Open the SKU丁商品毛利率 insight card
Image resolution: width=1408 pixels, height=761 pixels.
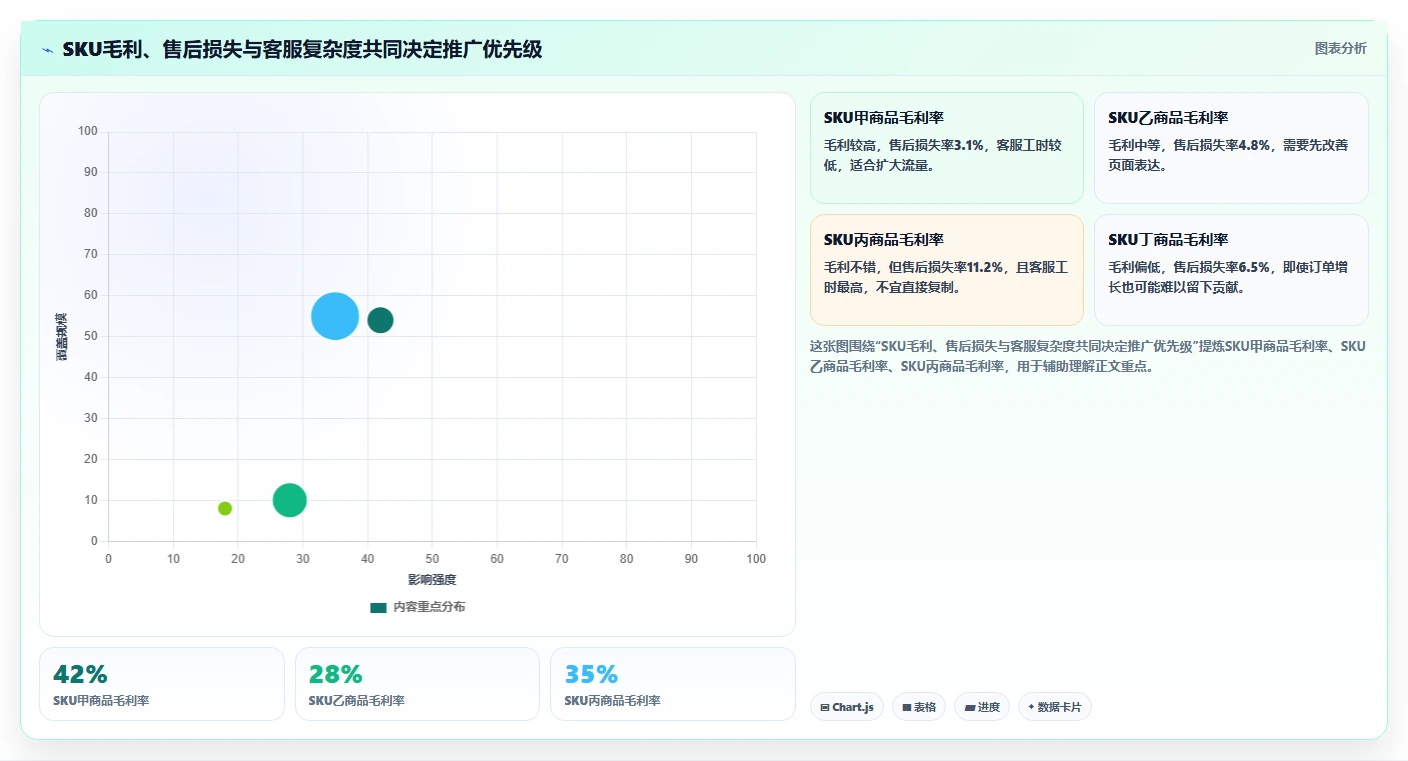point(1231,270)
